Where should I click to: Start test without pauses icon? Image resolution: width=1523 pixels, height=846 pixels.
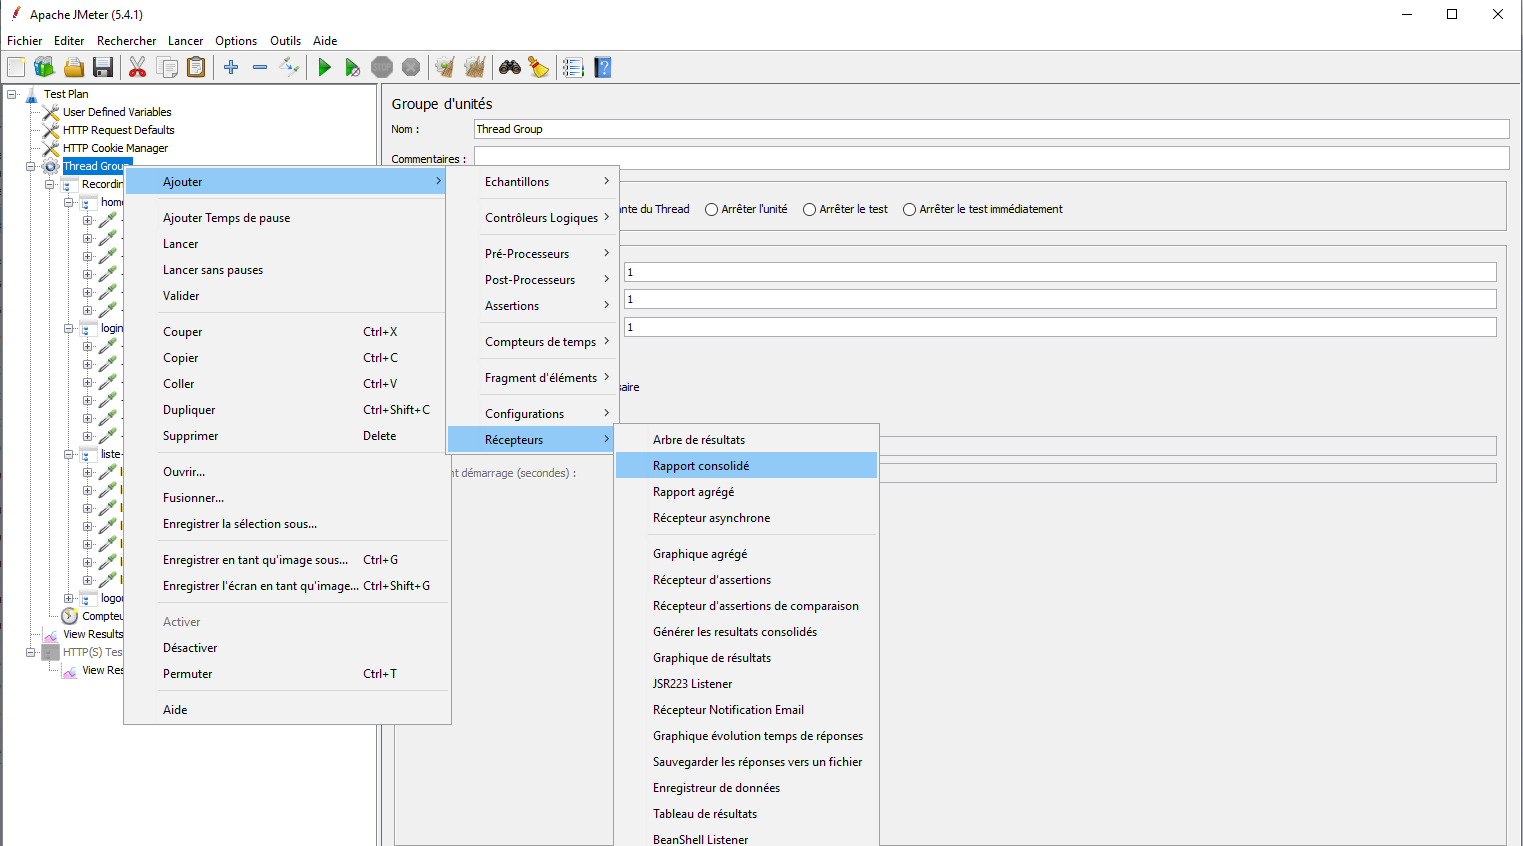click(x=353, y=67)
